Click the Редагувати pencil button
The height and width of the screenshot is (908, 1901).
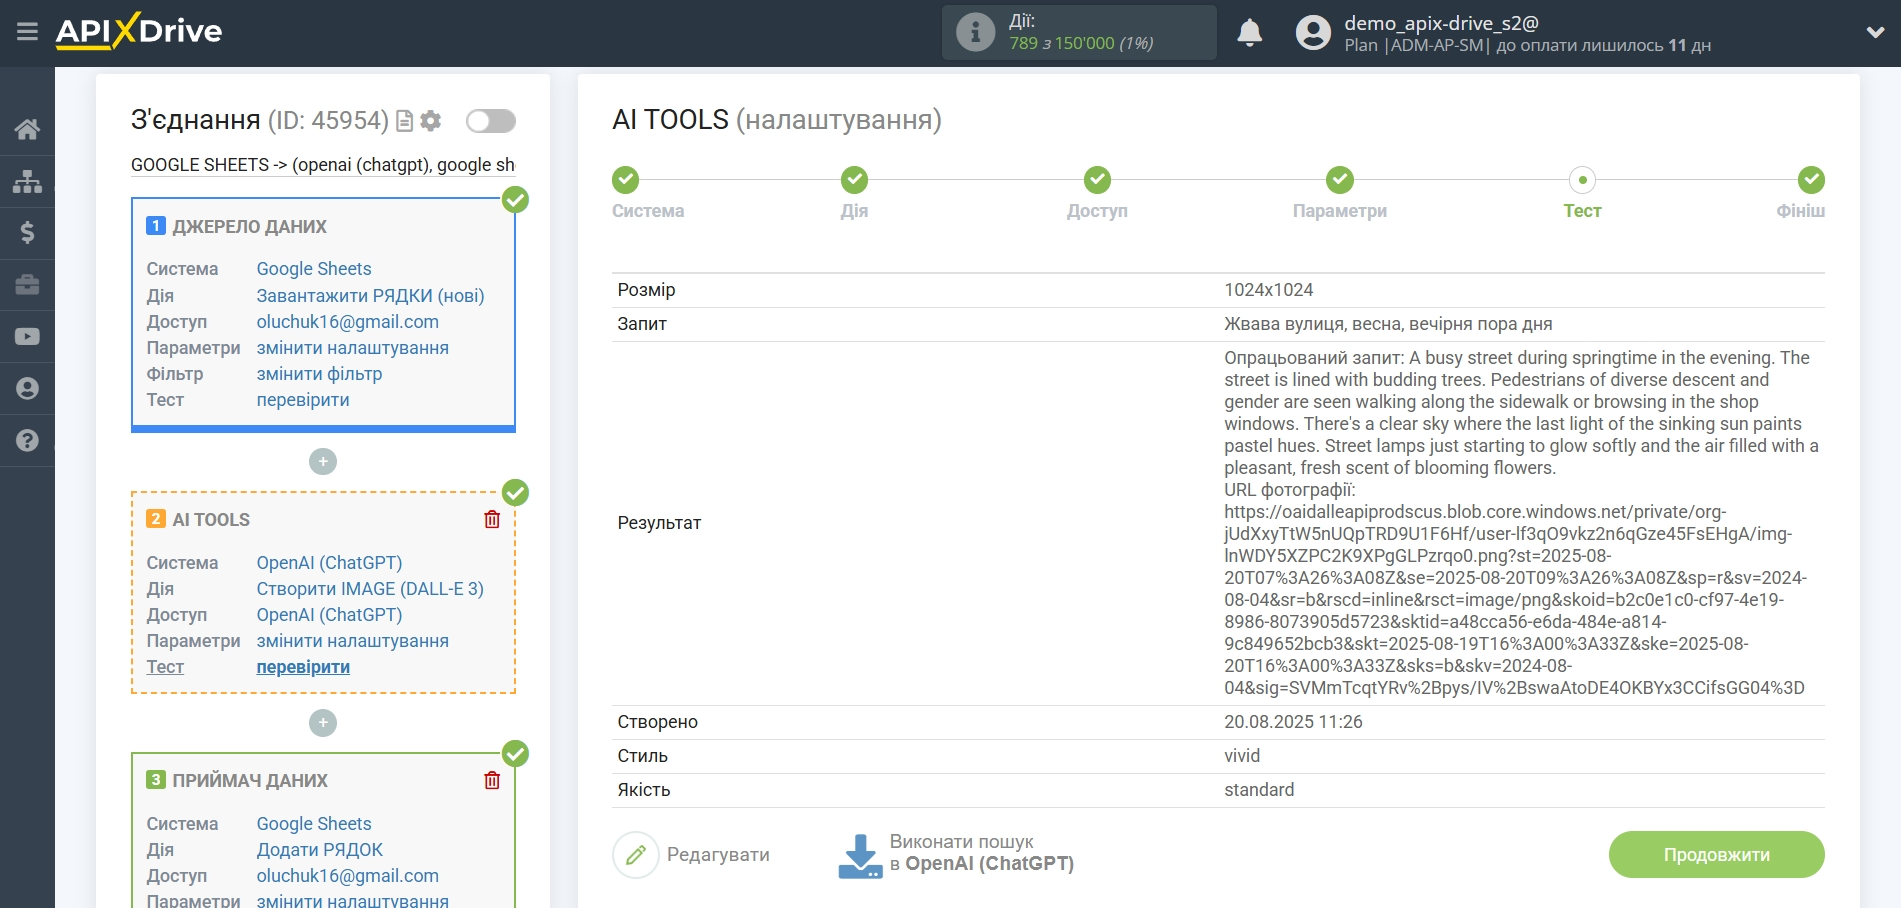tap(636, 855)
